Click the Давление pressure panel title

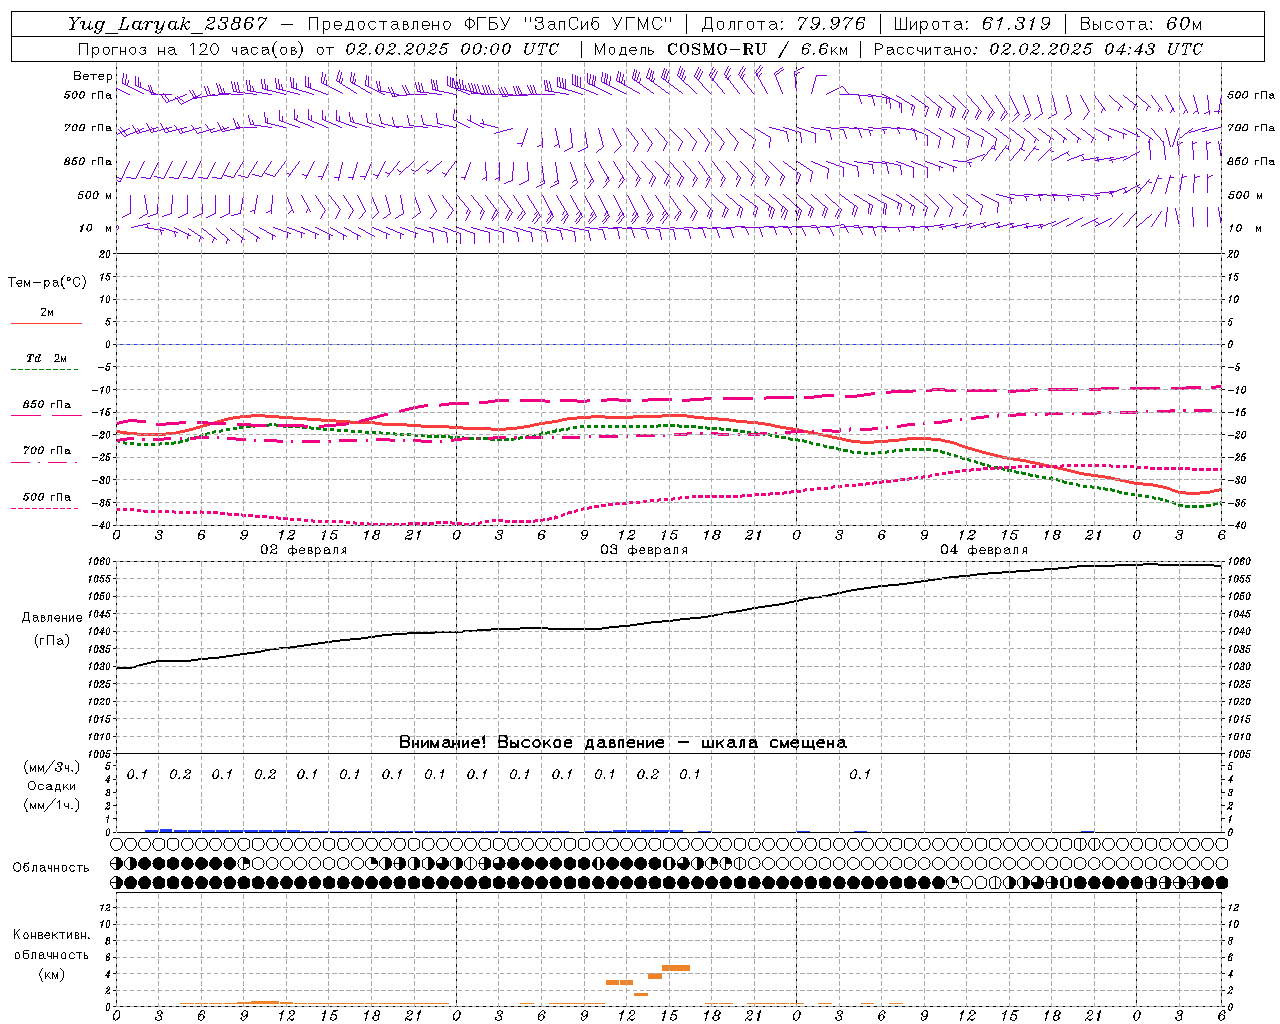pos(52,618)
